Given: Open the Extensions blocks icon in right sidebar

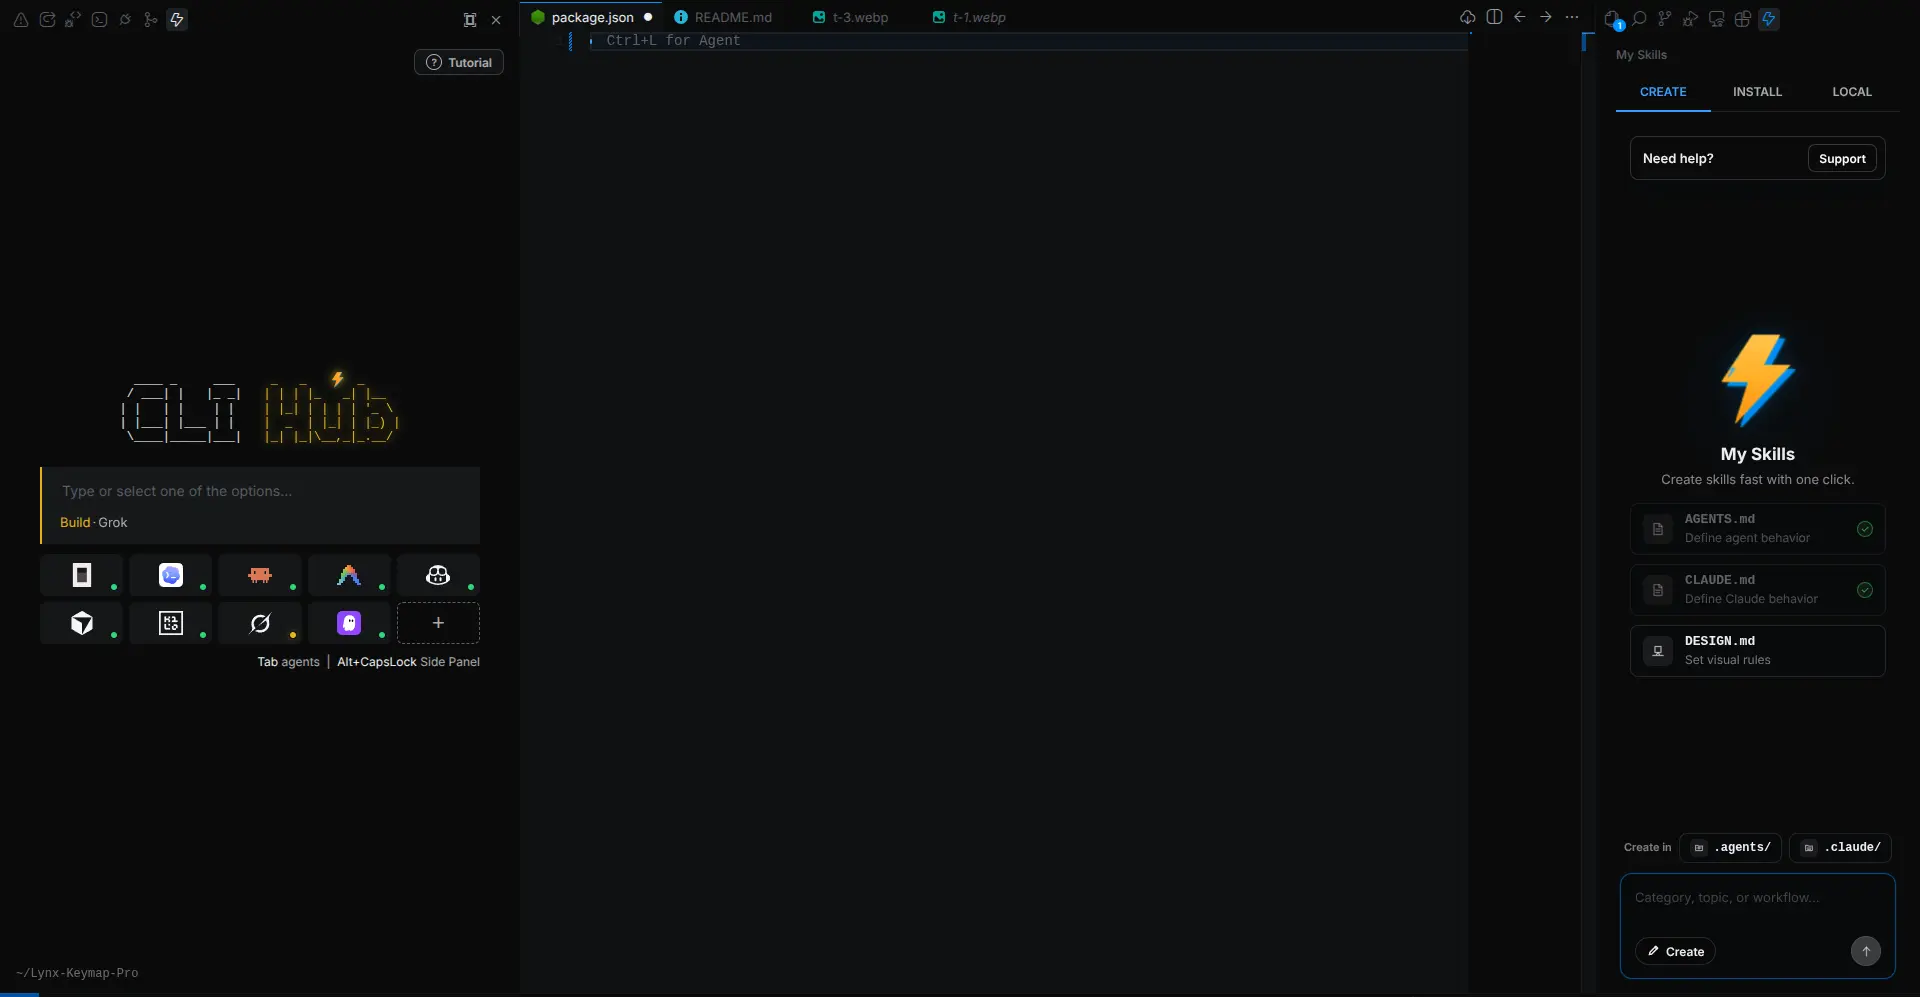Looking at the screenshot, I should 1743,19.
